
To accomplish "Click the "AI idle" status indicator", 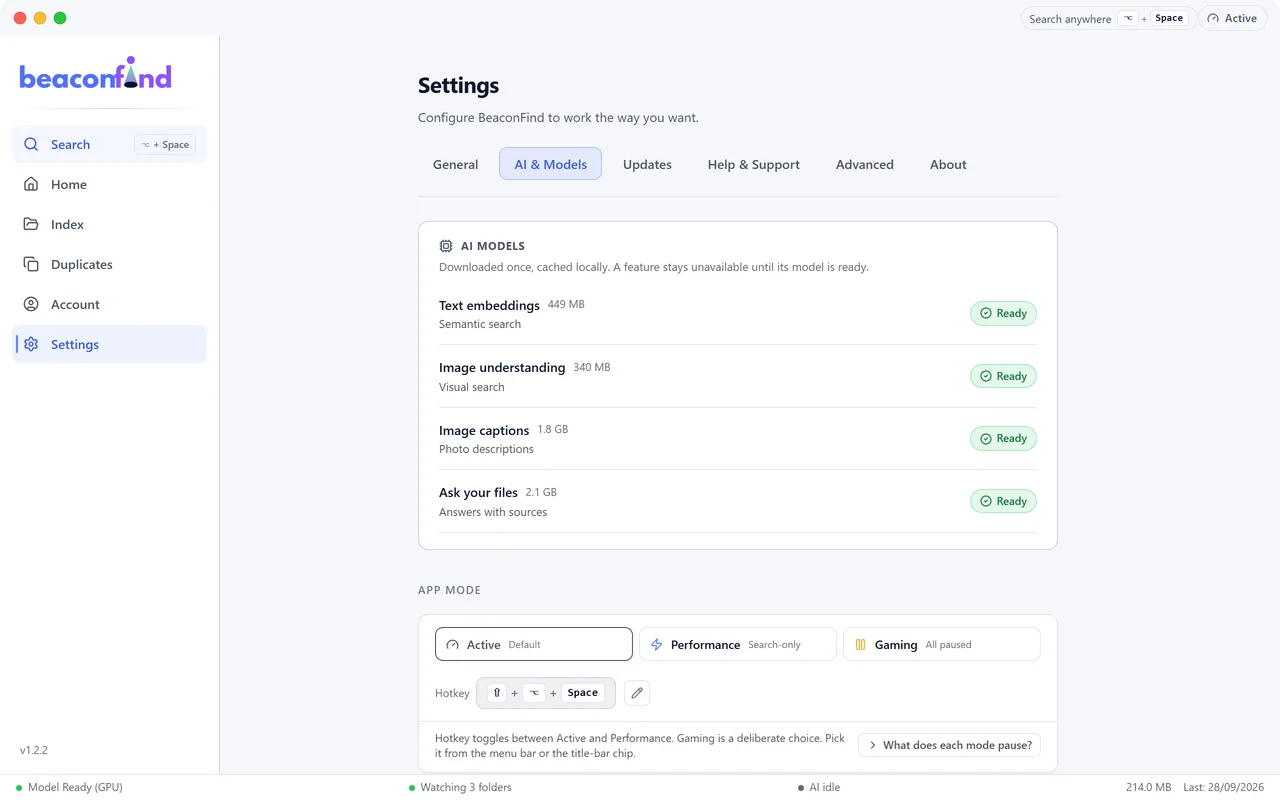I will click(x=819, y=787).
